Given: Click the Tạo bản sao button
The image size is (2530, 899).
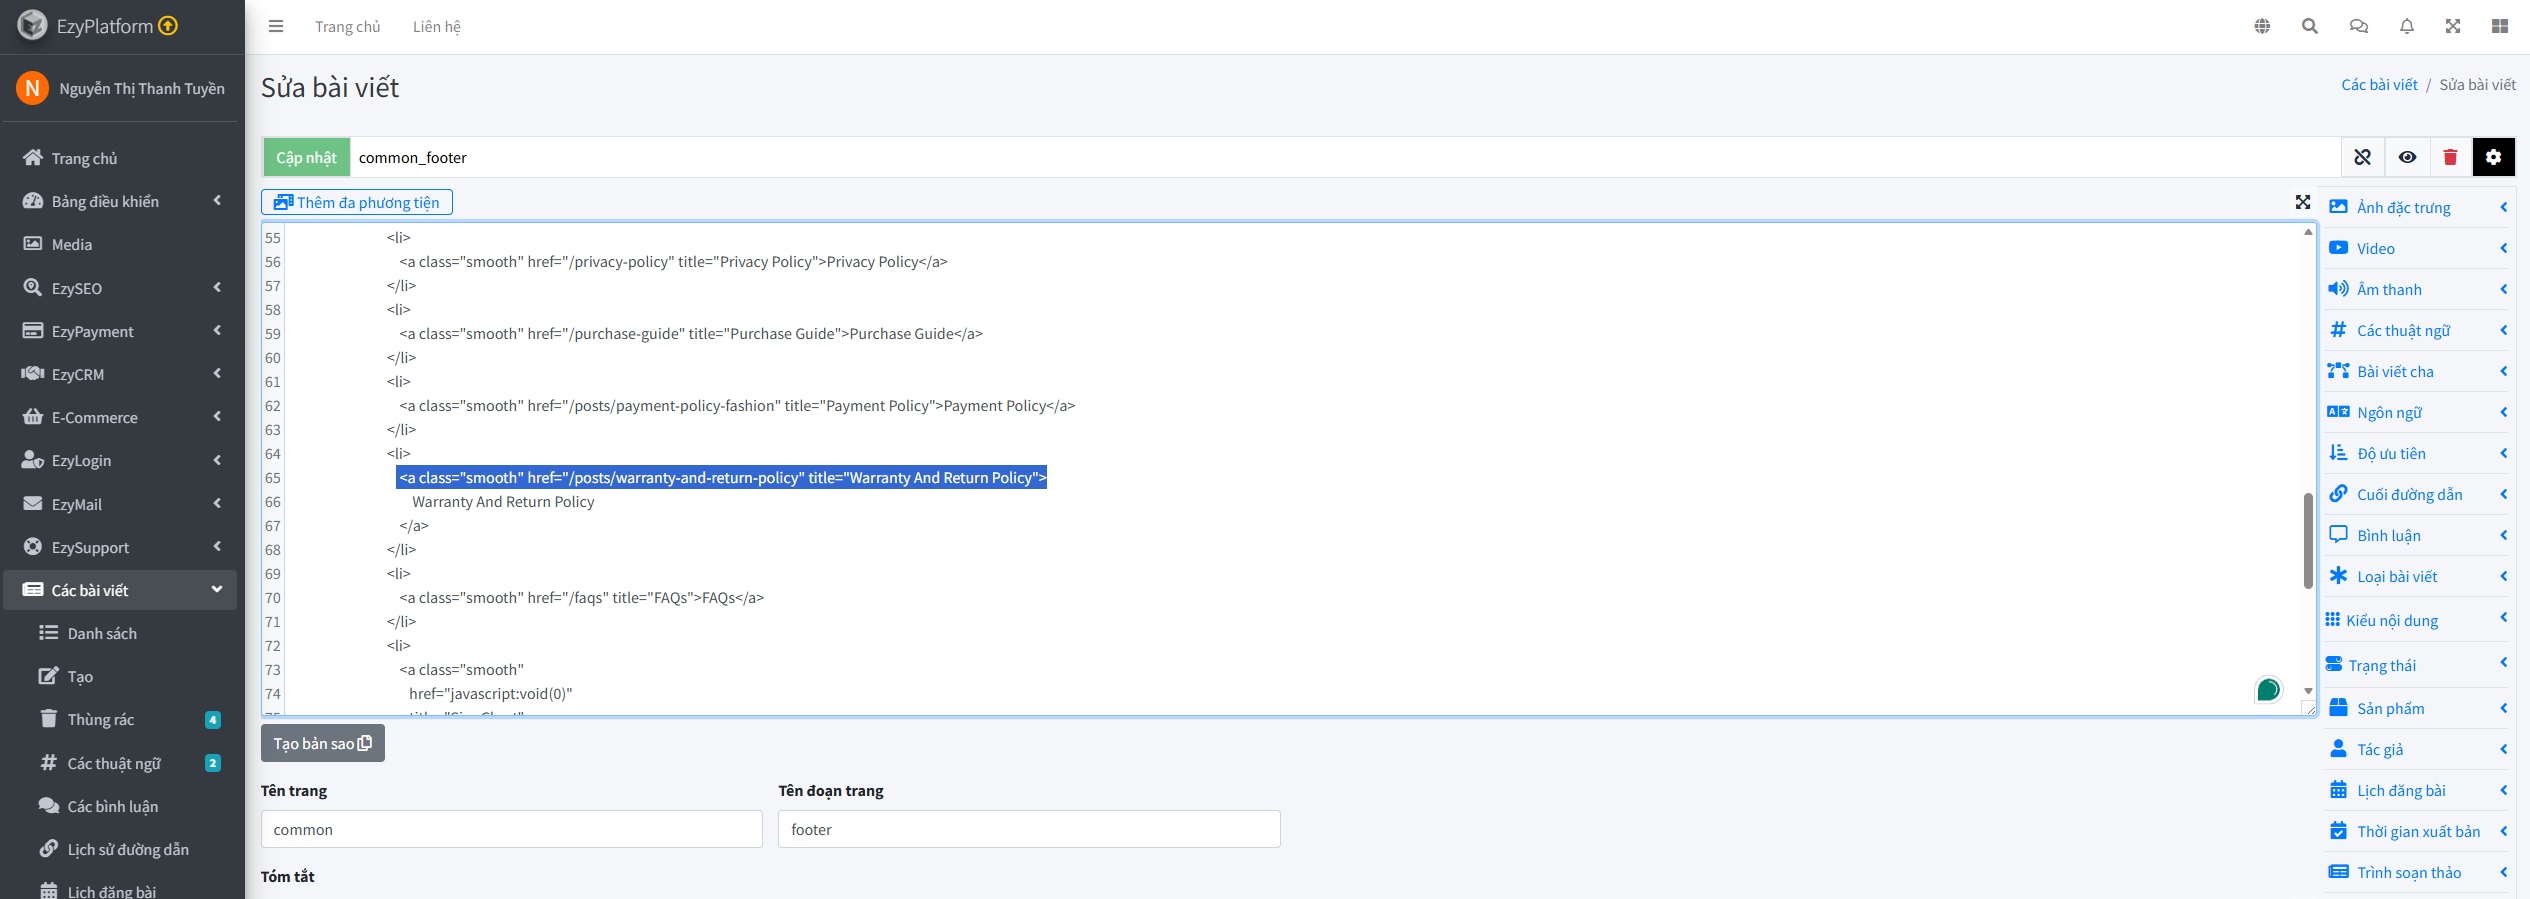Looking at the screenshot, I should (x=322, y=743).
